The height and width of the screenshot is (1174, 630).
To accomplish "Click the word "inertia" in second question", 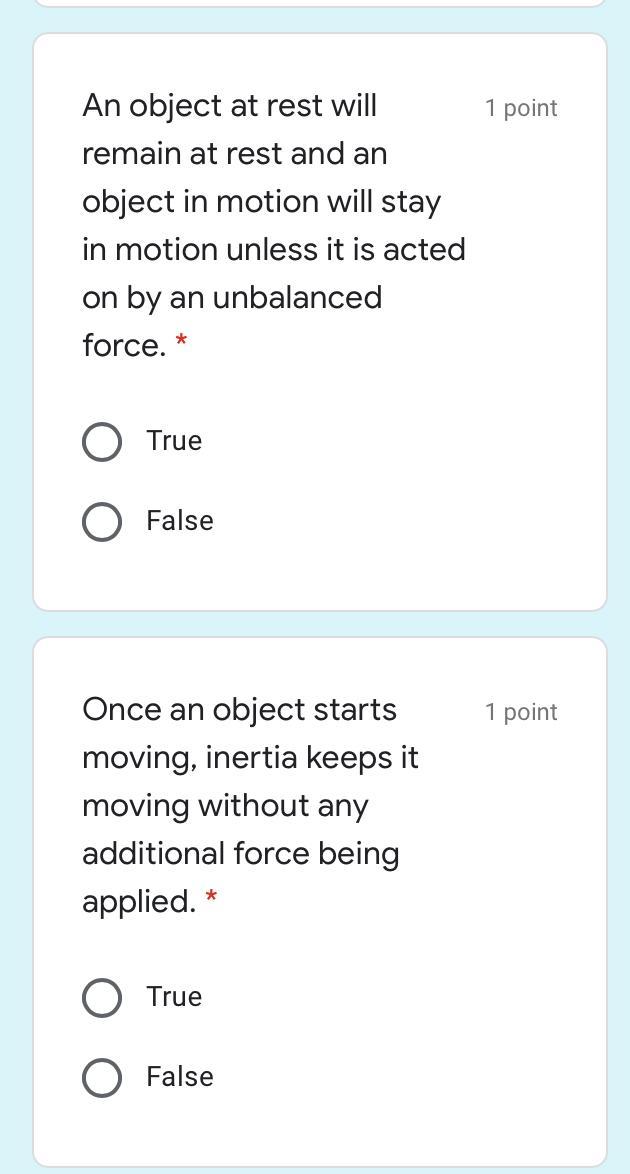I will 251,758.
